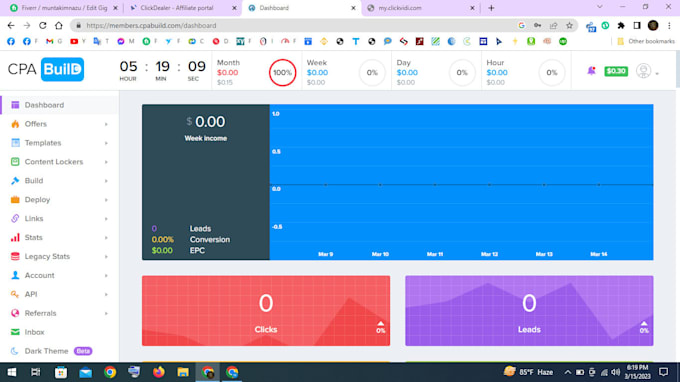This screenshot has height=382, width=680.
Task: Open the browser extensions puzzle icon
Action: [x=621, y=26]
